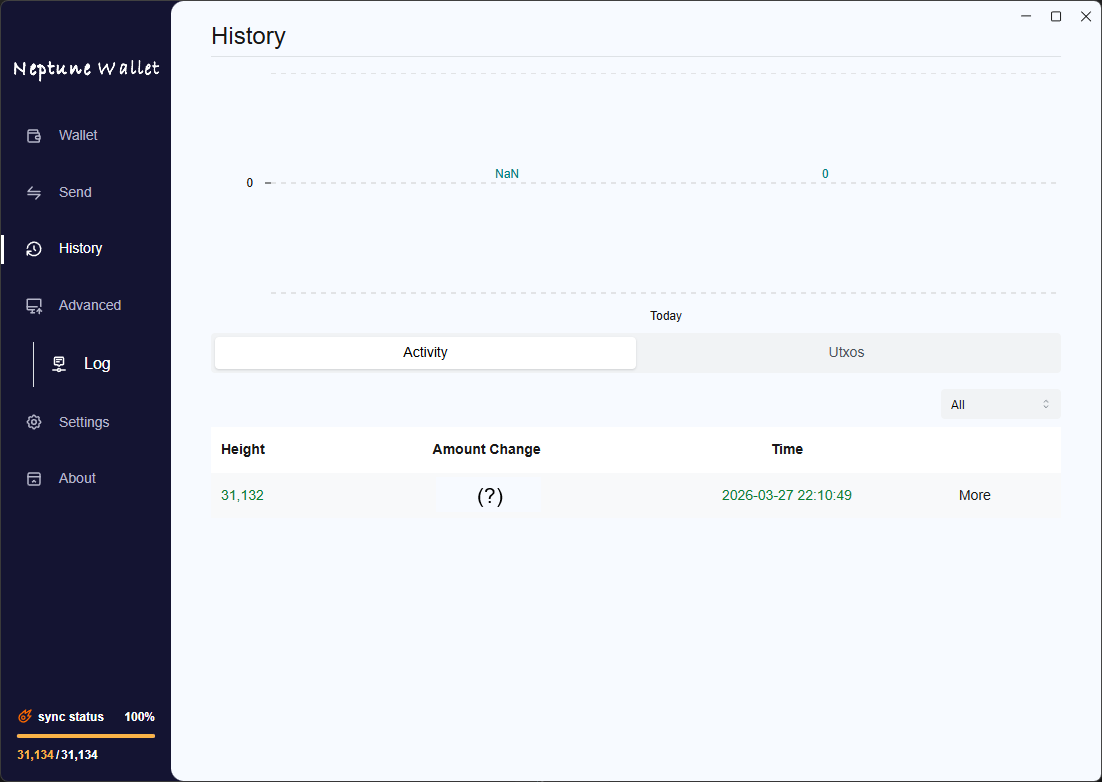Image resolution: width=1102 pixels, height=782 pixels.
Task: Open the Send icon in the sidebar
Action: [33, 192]
